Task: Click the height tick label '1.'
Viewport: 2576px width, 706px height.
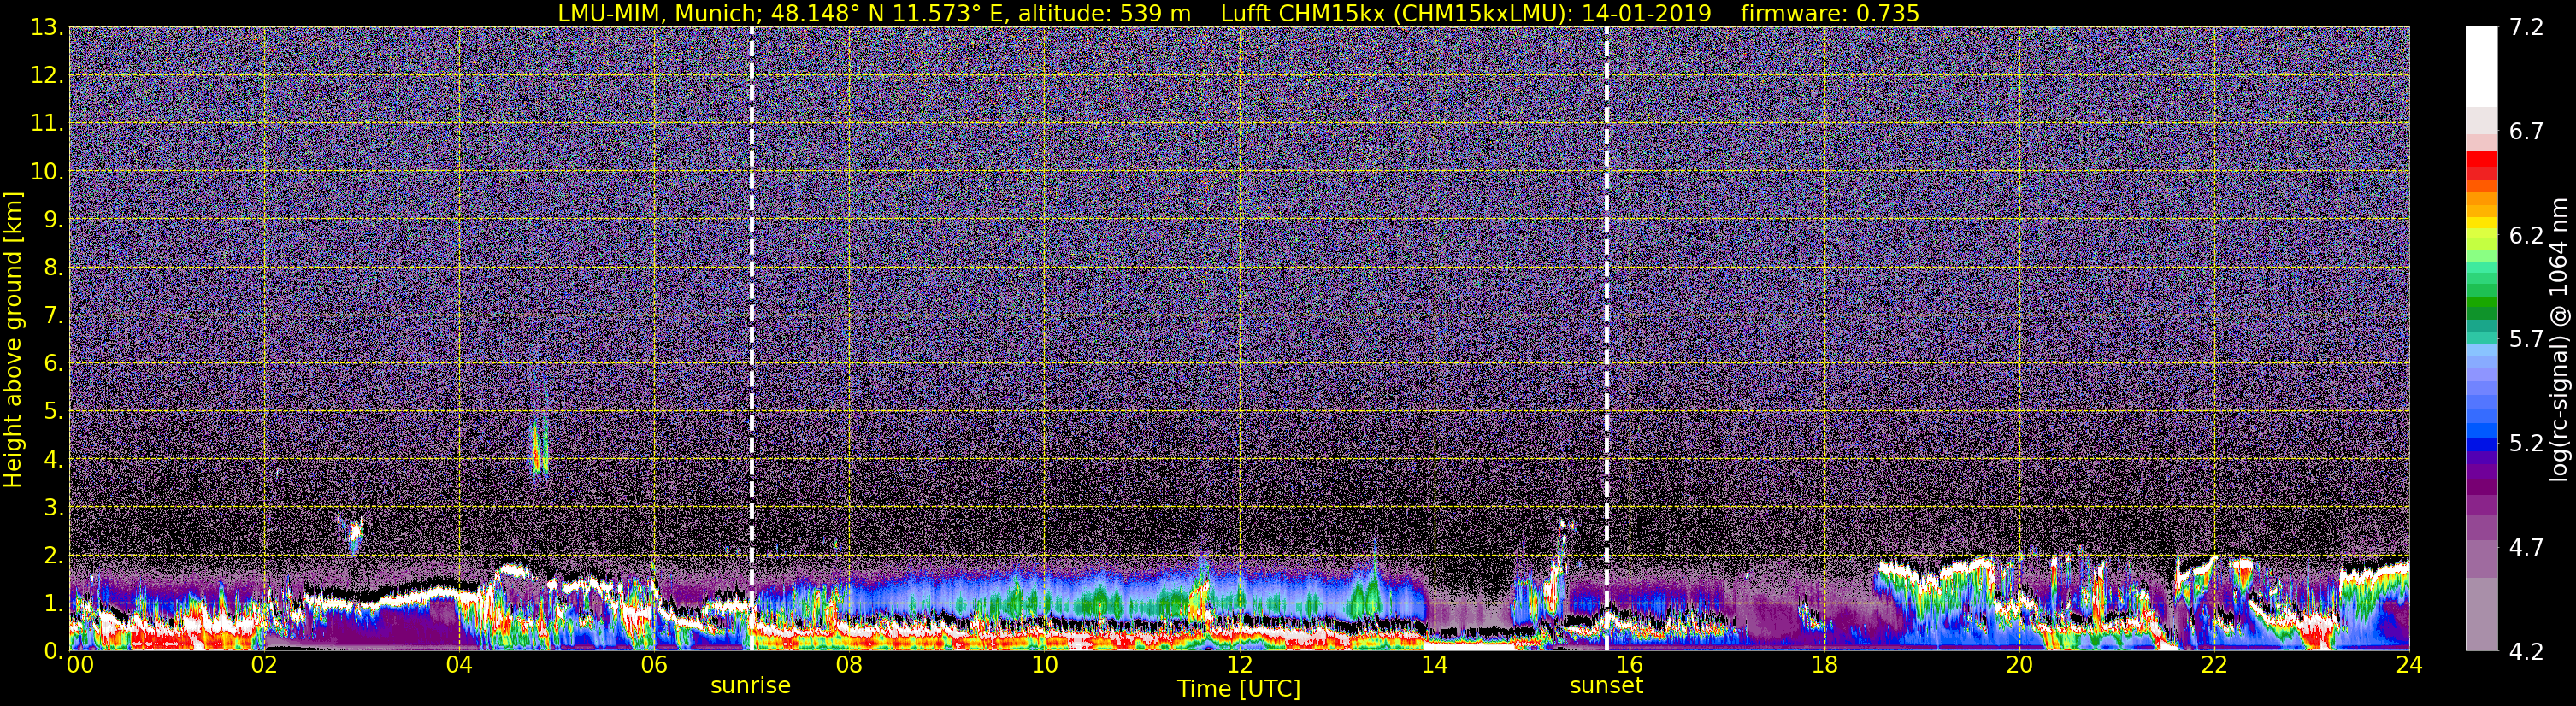Action: (52, 603)
